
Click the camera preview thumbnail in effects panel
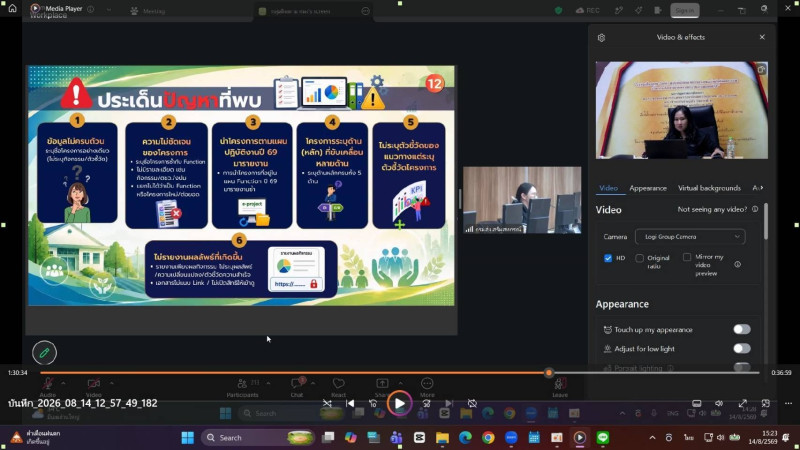point(682,110)
